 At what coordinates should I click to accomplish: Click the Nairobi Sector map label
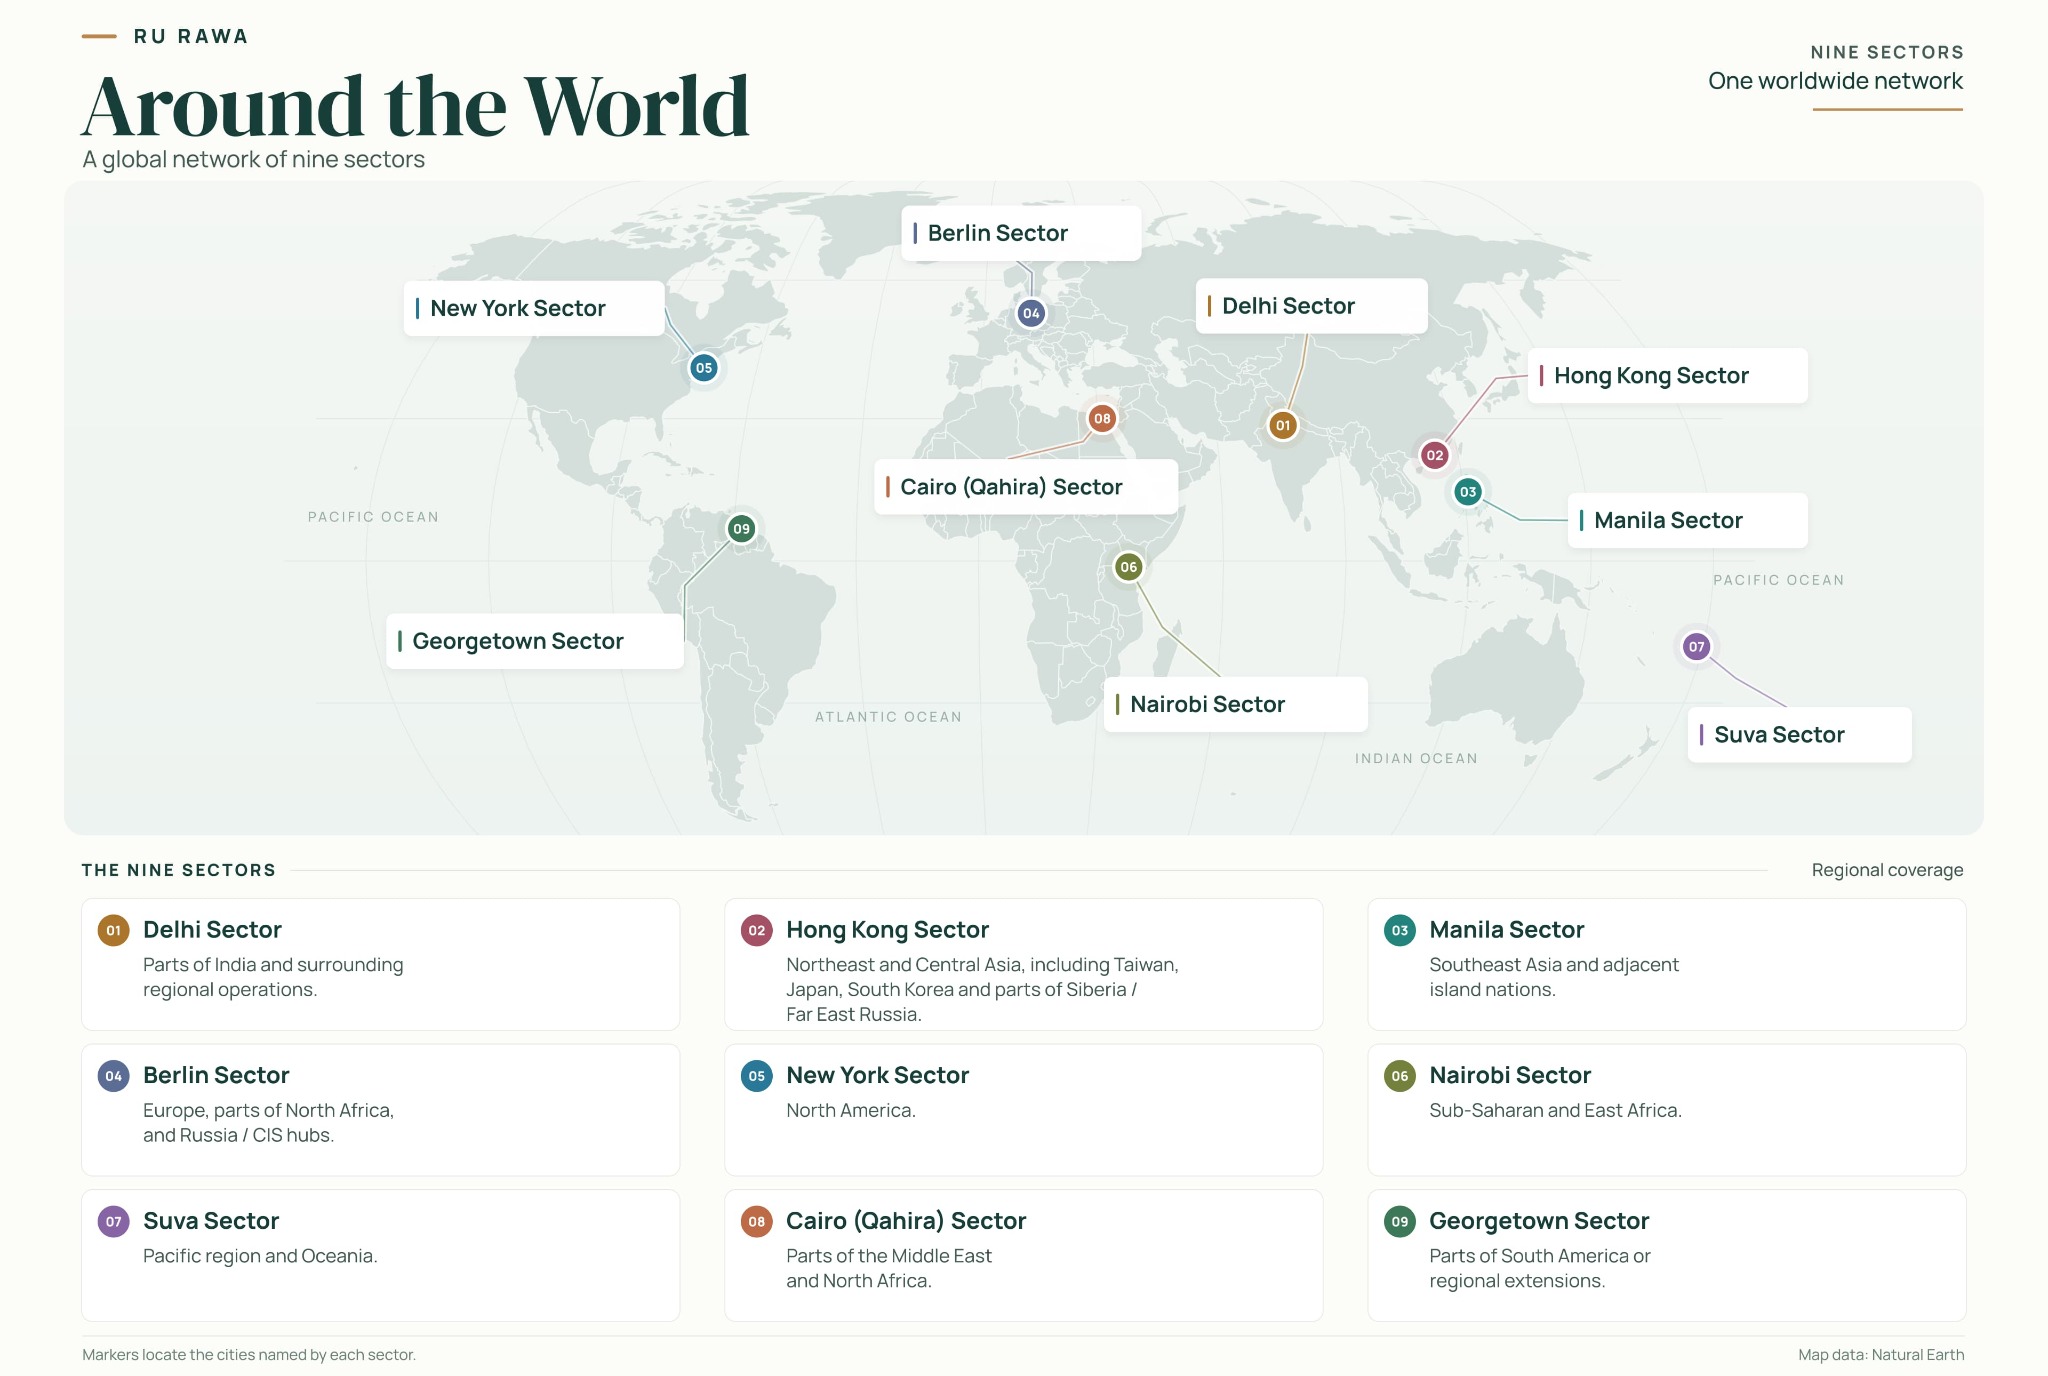pos(1235,704)
